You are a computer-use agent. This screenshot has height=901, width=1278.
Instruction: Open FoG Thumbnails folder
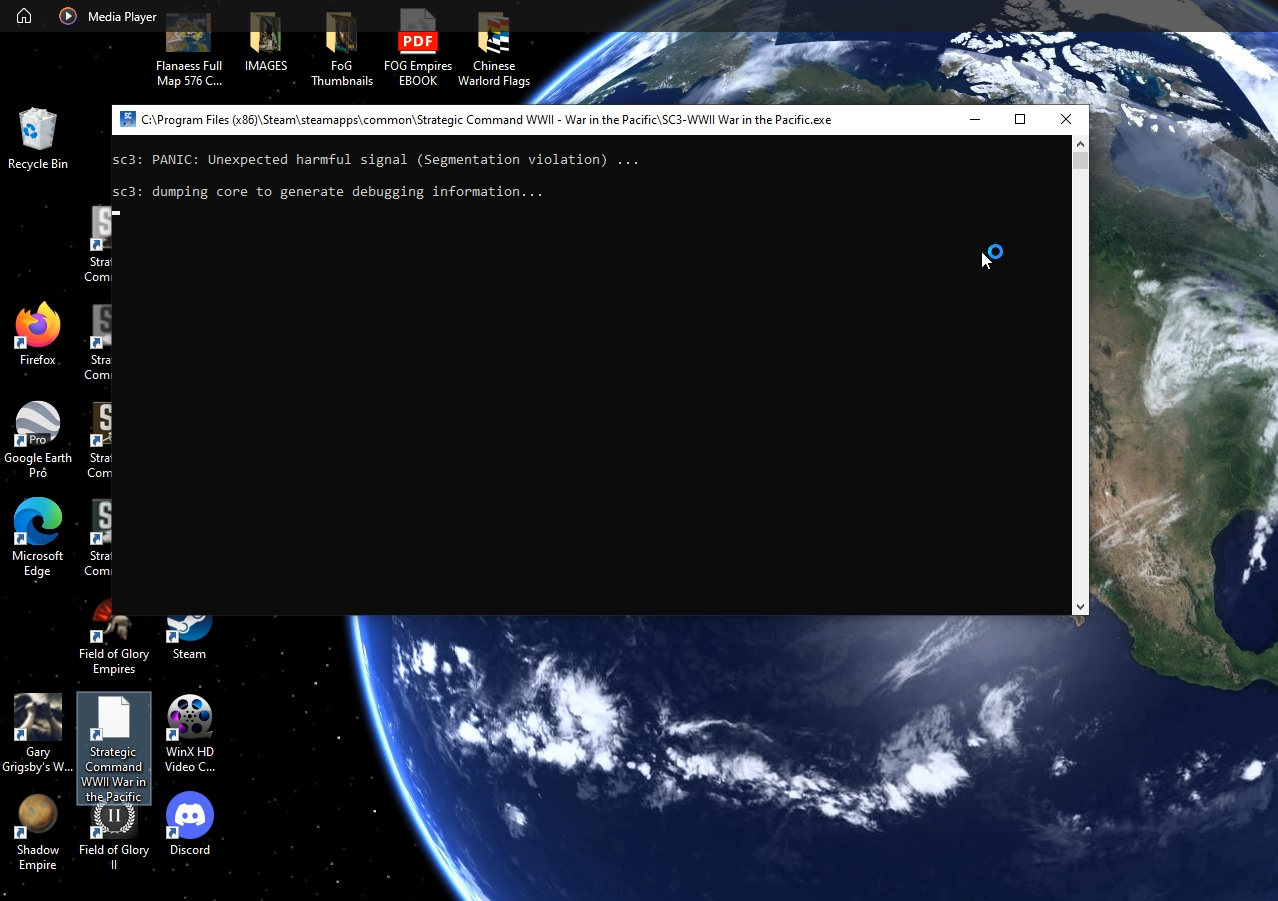[342, 50]
